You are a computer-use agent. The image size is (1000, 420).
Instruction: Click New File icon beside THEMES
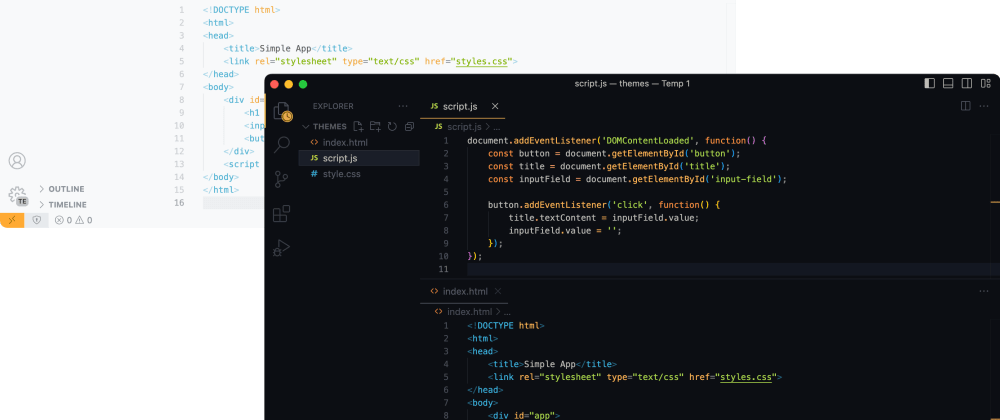358,126
